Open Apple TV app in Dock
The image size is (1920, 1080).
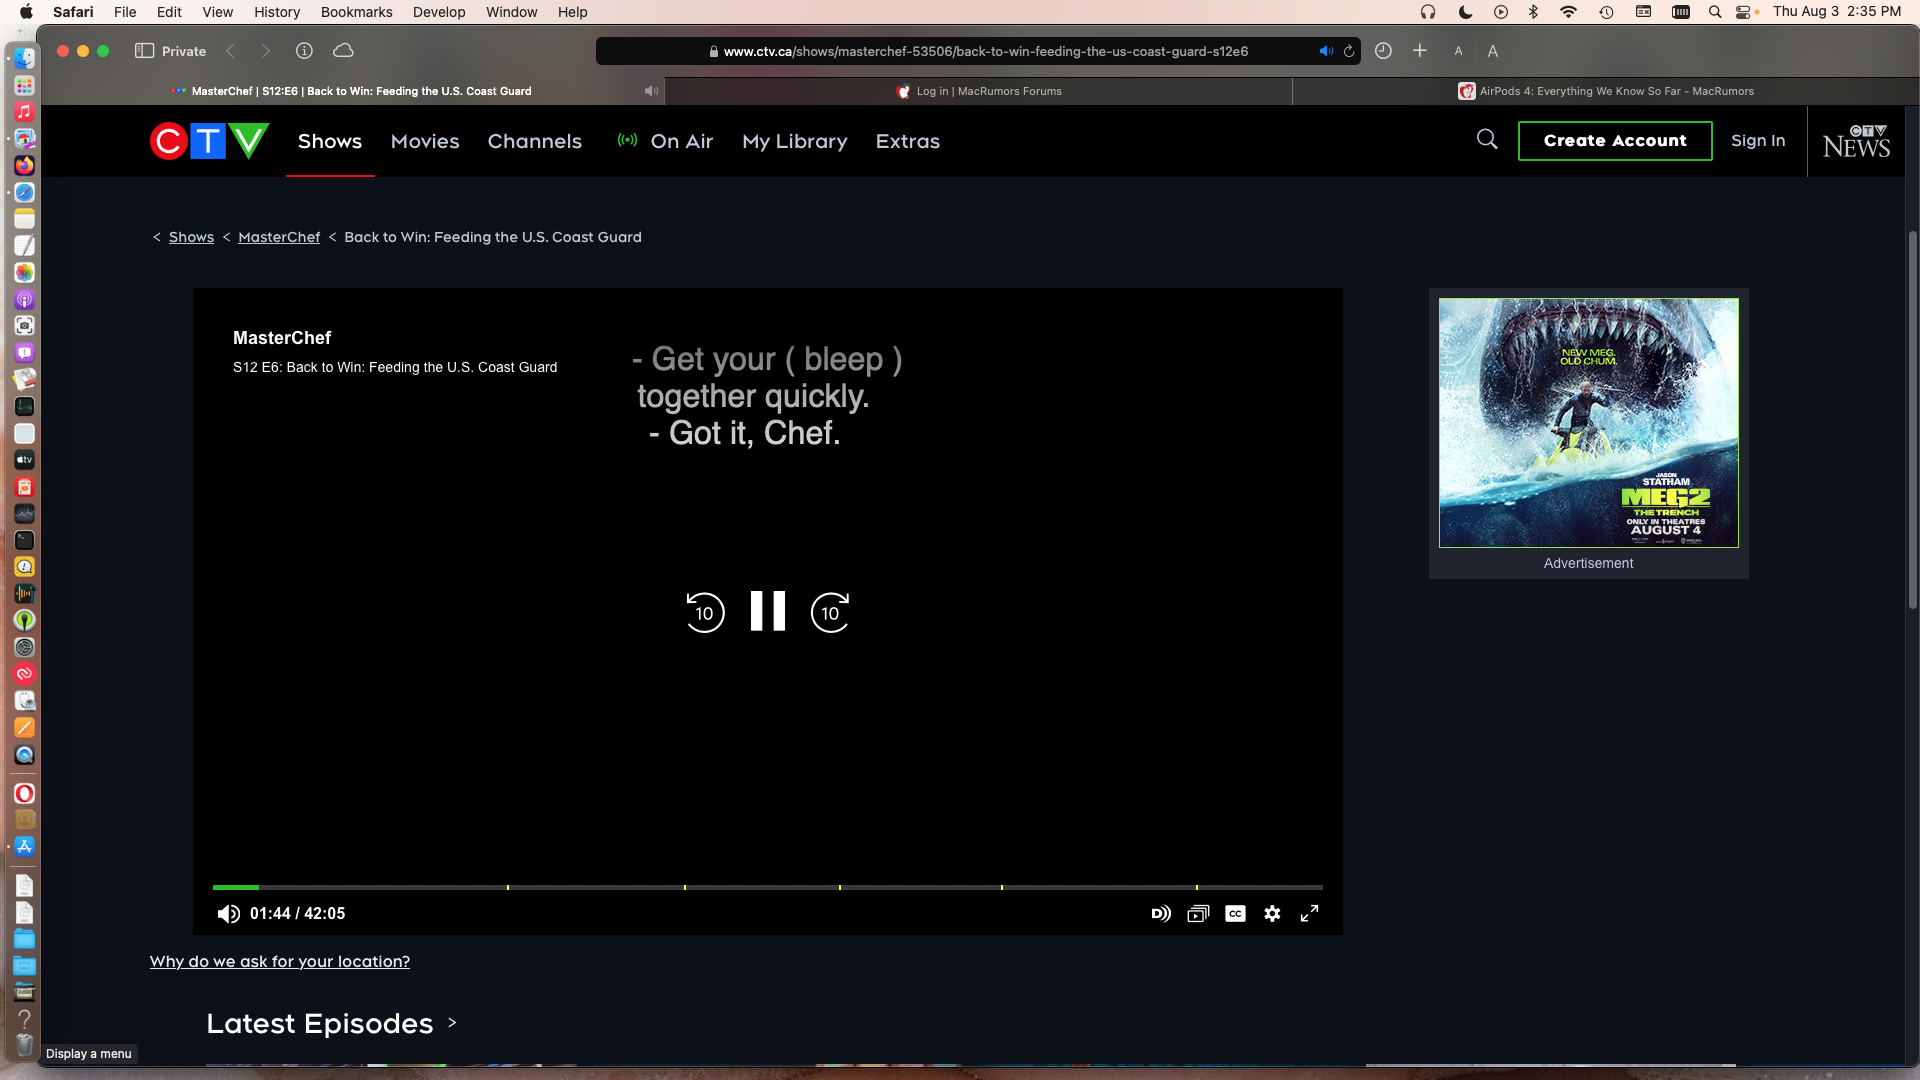click(x=24, y=460)
